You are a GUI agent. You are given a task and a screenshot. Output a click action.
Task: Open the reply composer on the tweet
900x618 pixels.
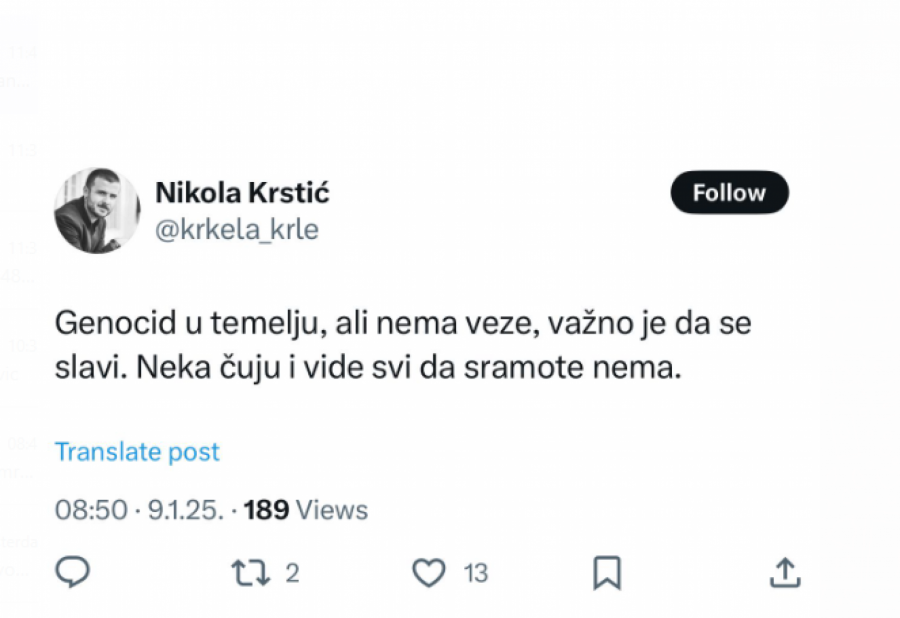73,572
